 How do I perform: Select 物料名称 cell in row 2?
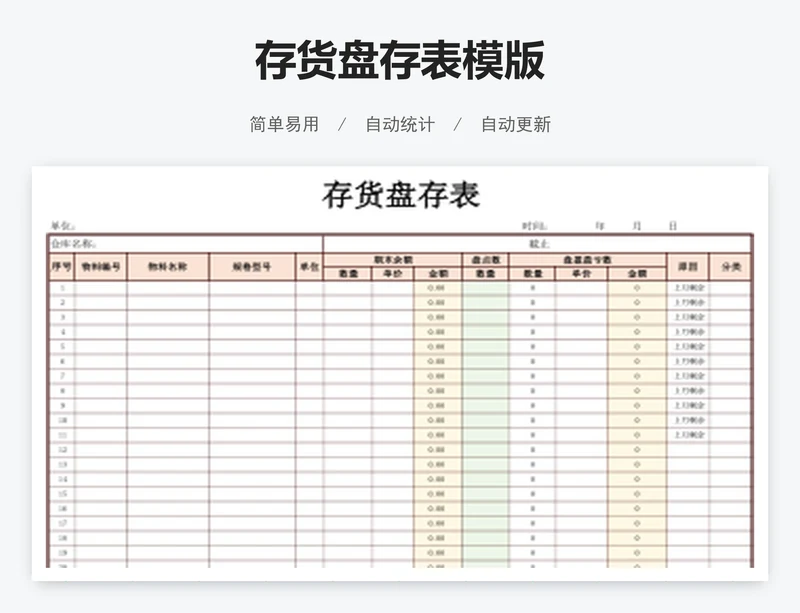click(168, 303)
